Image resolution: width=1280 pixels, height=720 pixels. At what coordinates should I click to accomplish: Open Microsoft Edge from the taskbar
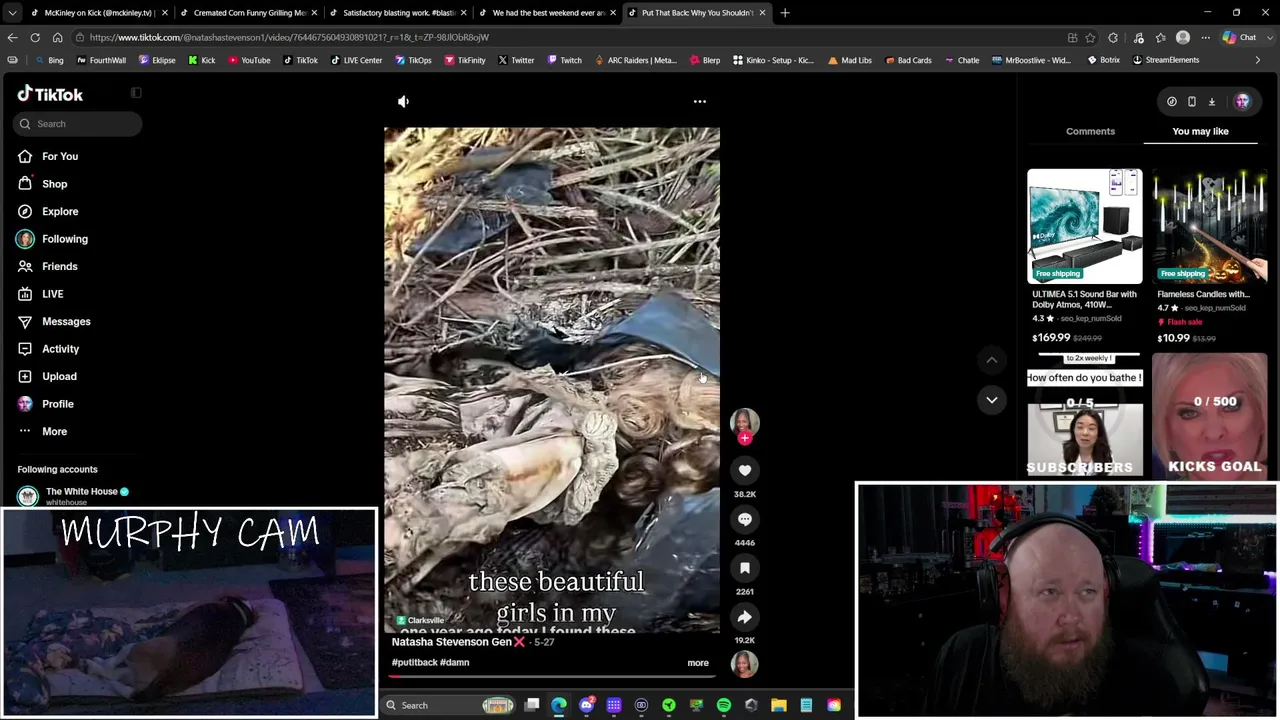click(559, 705)
